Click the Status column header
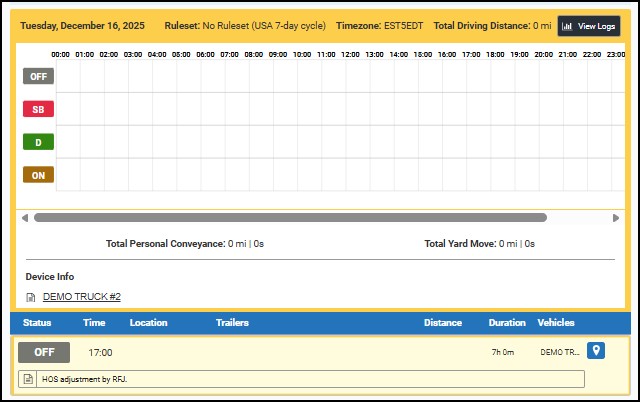 [37, 323]
